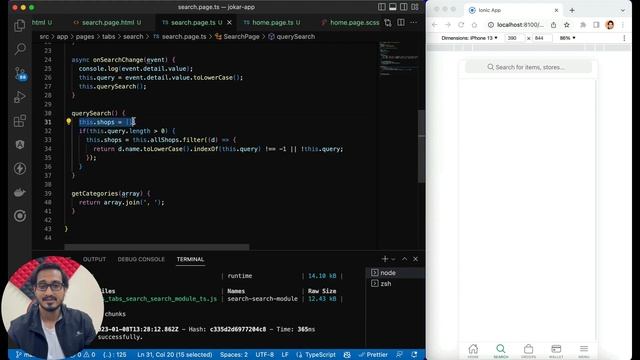640x360 pixels.
Task: Click 'pages' in the breadcrumb
Action: pos(85,37)
